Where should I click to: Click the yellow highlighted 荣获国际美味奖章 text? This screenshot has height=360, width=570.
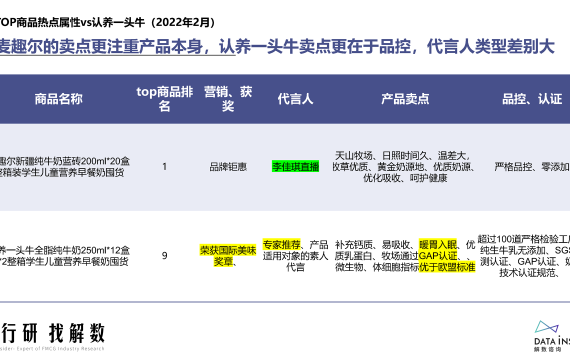coord(228,256)
